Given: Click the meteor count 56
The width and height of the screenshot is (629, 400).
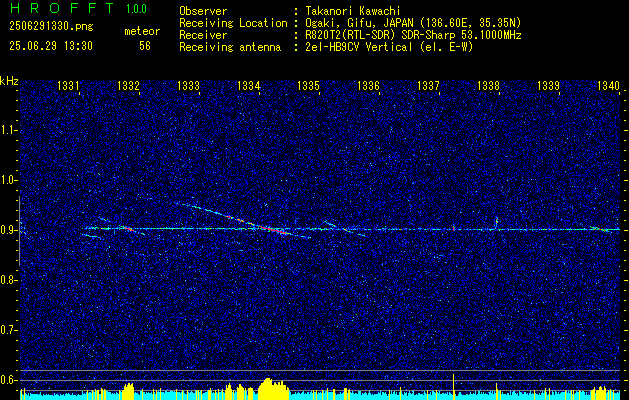Looking at the screenshot, I should click(145, 46).
